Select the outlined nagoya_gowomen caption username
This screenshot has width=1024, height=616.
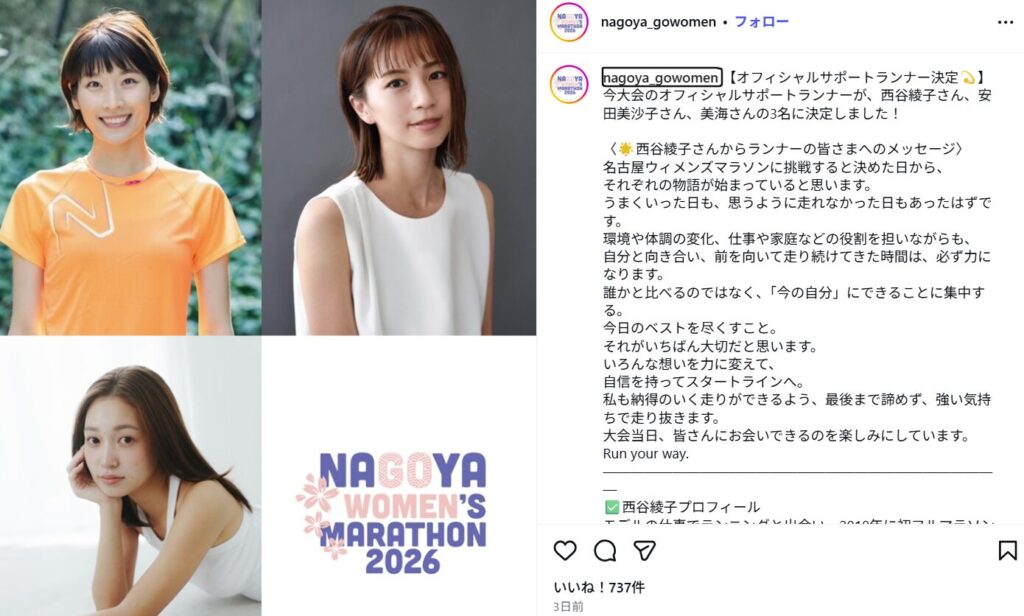pos(662,78)
